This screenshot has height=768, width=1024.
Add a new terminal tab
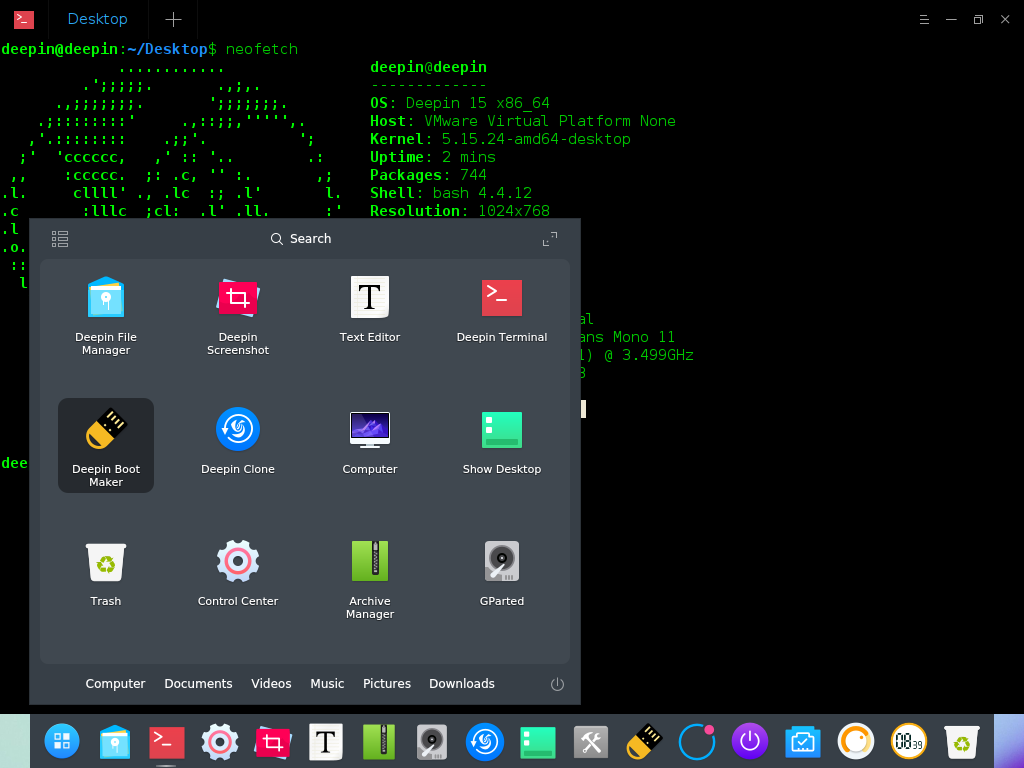tap(173, 20)
